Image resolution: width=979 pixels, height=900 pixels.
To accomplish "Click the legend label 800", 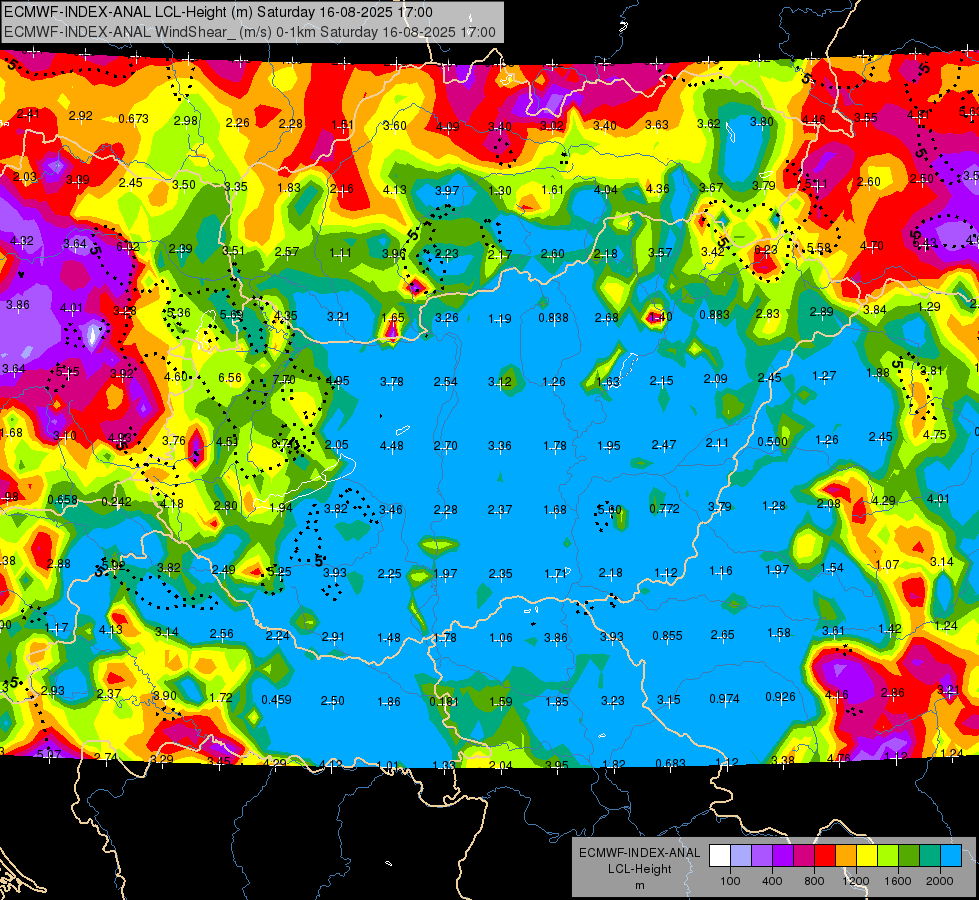I will click(x=814, y=881).
